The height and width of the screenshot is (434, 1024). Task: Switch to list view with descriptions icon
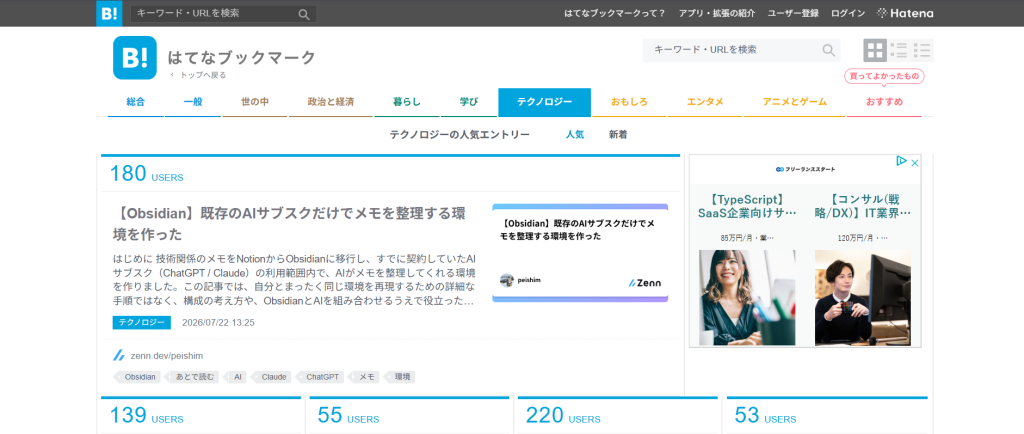click(899, 50)
